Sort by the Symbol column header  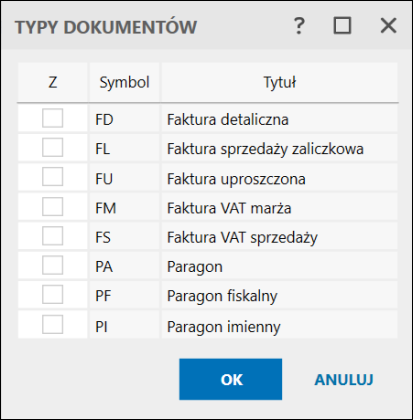124,82
